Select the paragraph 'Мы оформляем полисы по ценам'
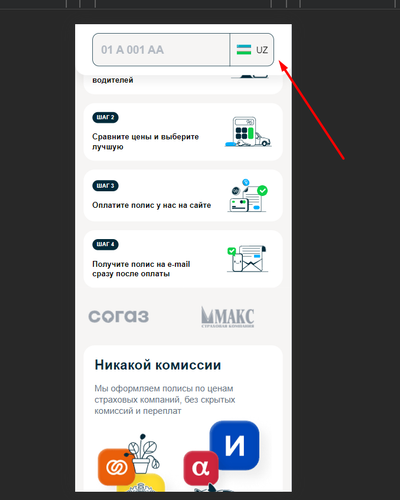 pyautogui.click(x=165, y=400)
